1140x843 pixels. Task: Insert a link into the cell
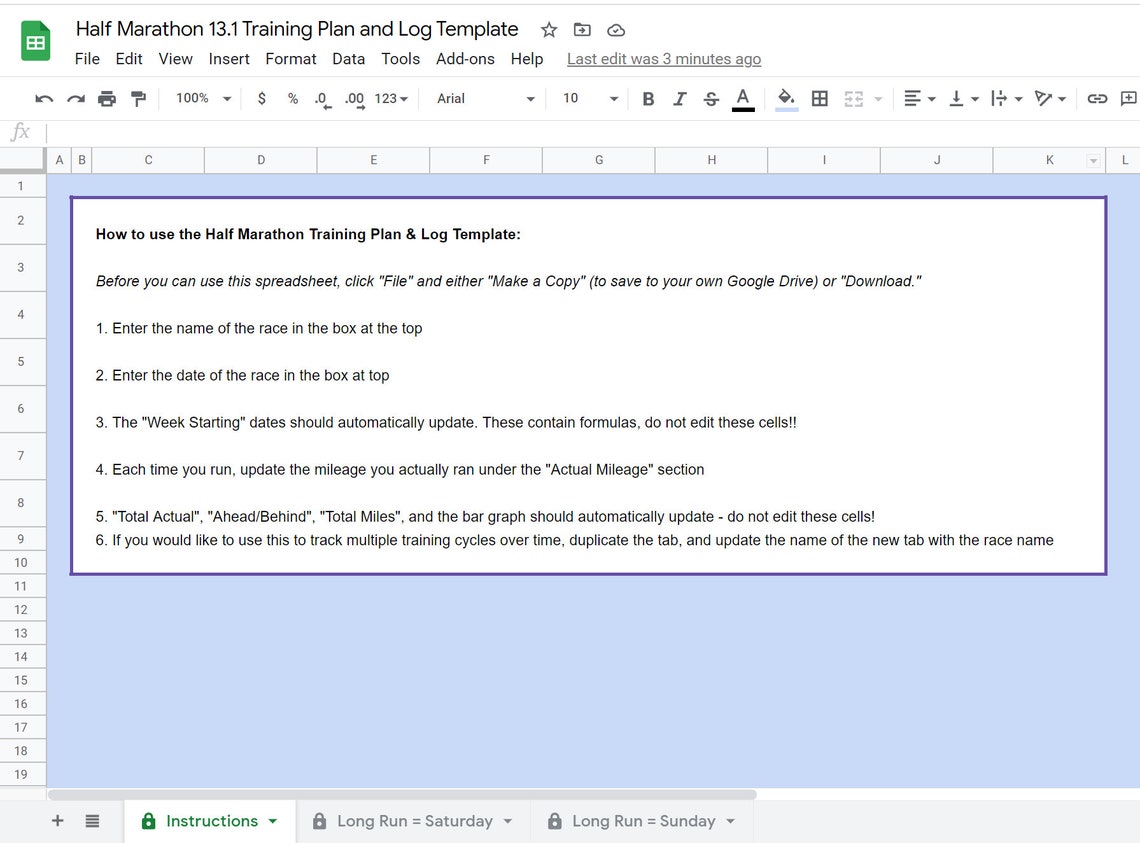pos(1097,98)
